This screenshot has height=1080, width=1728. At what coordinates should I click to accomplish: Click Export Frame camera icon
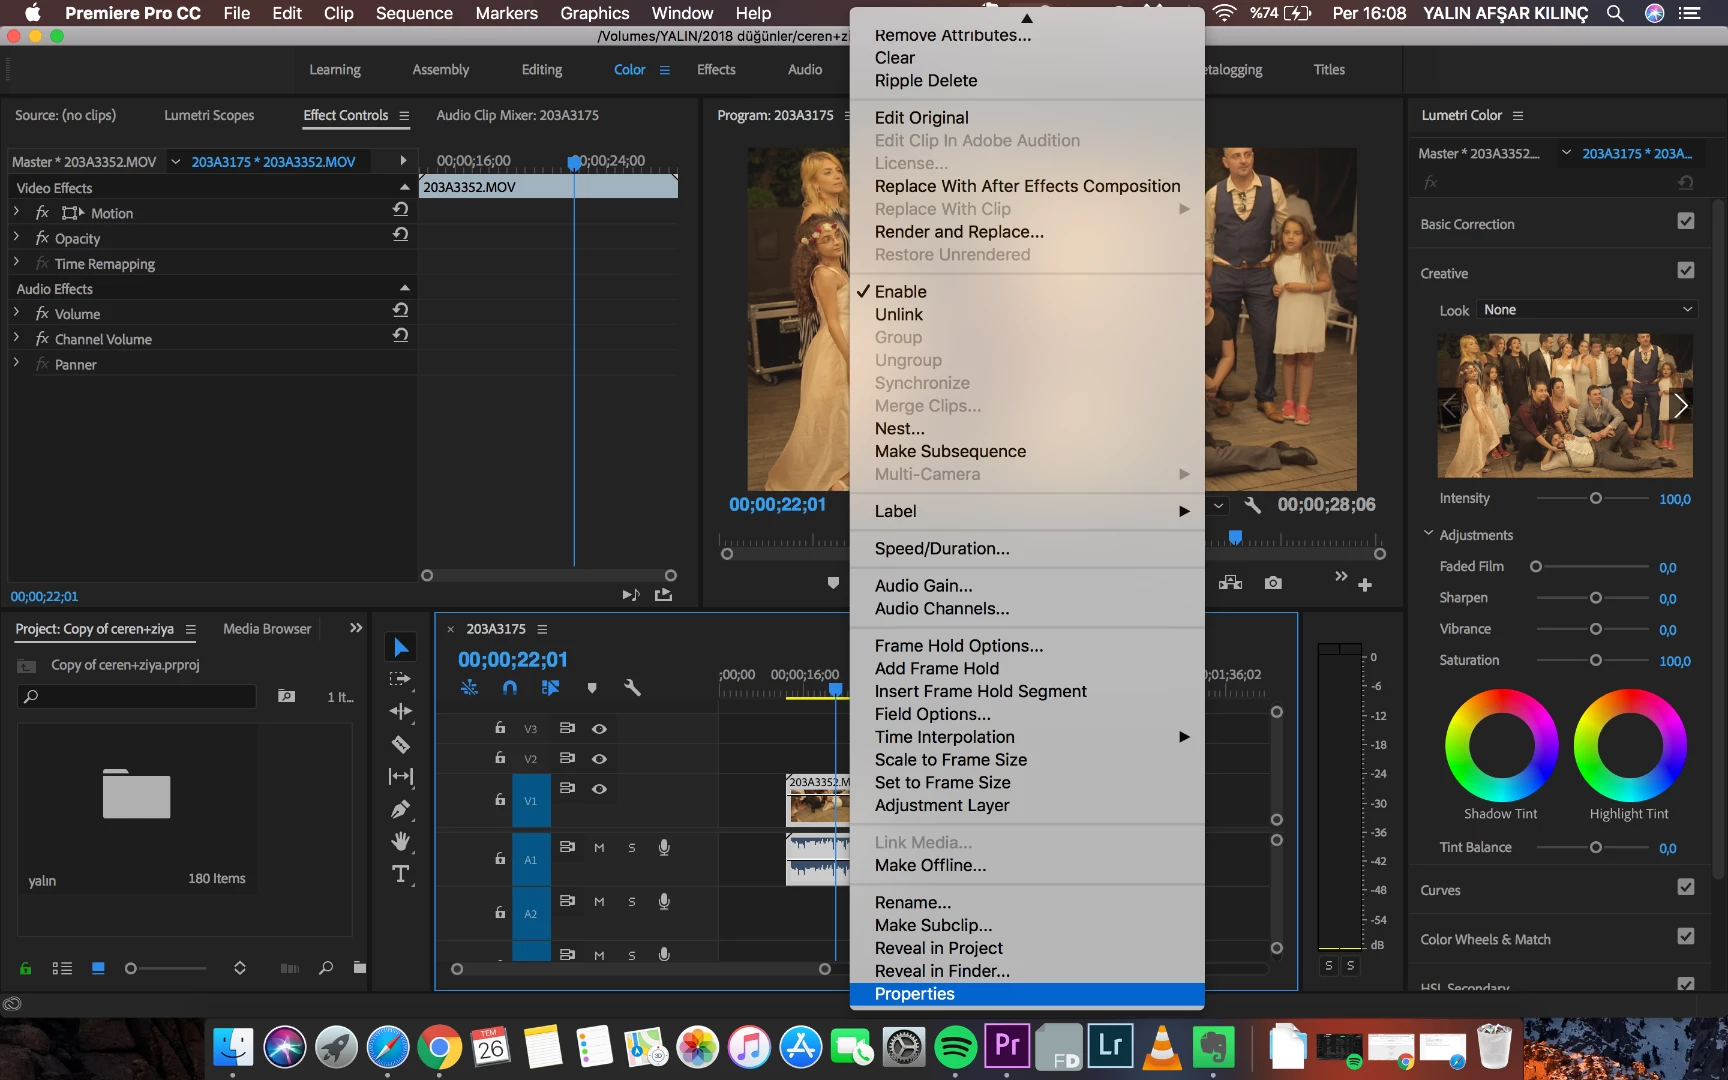tap(1273, 583)
